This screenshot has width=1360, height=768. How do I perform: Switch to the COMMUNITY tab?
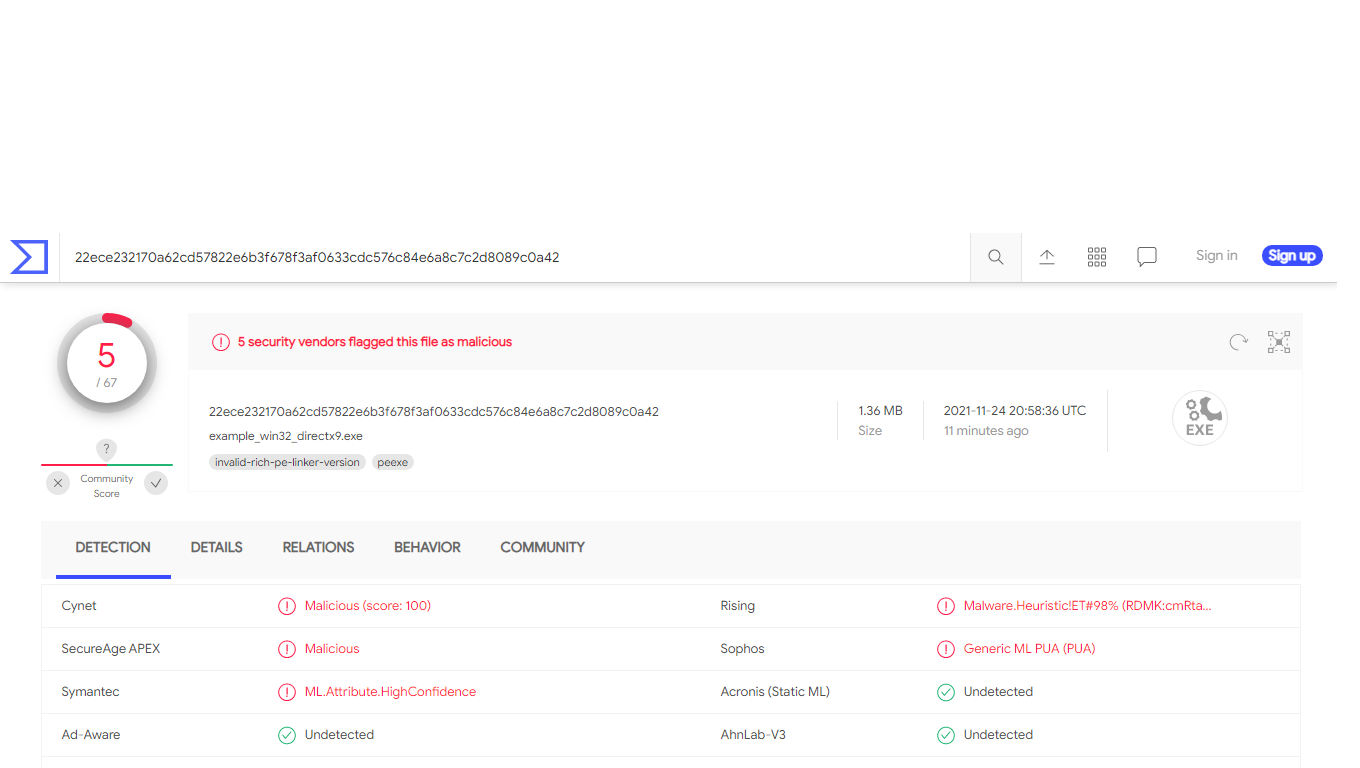(542, 547)
